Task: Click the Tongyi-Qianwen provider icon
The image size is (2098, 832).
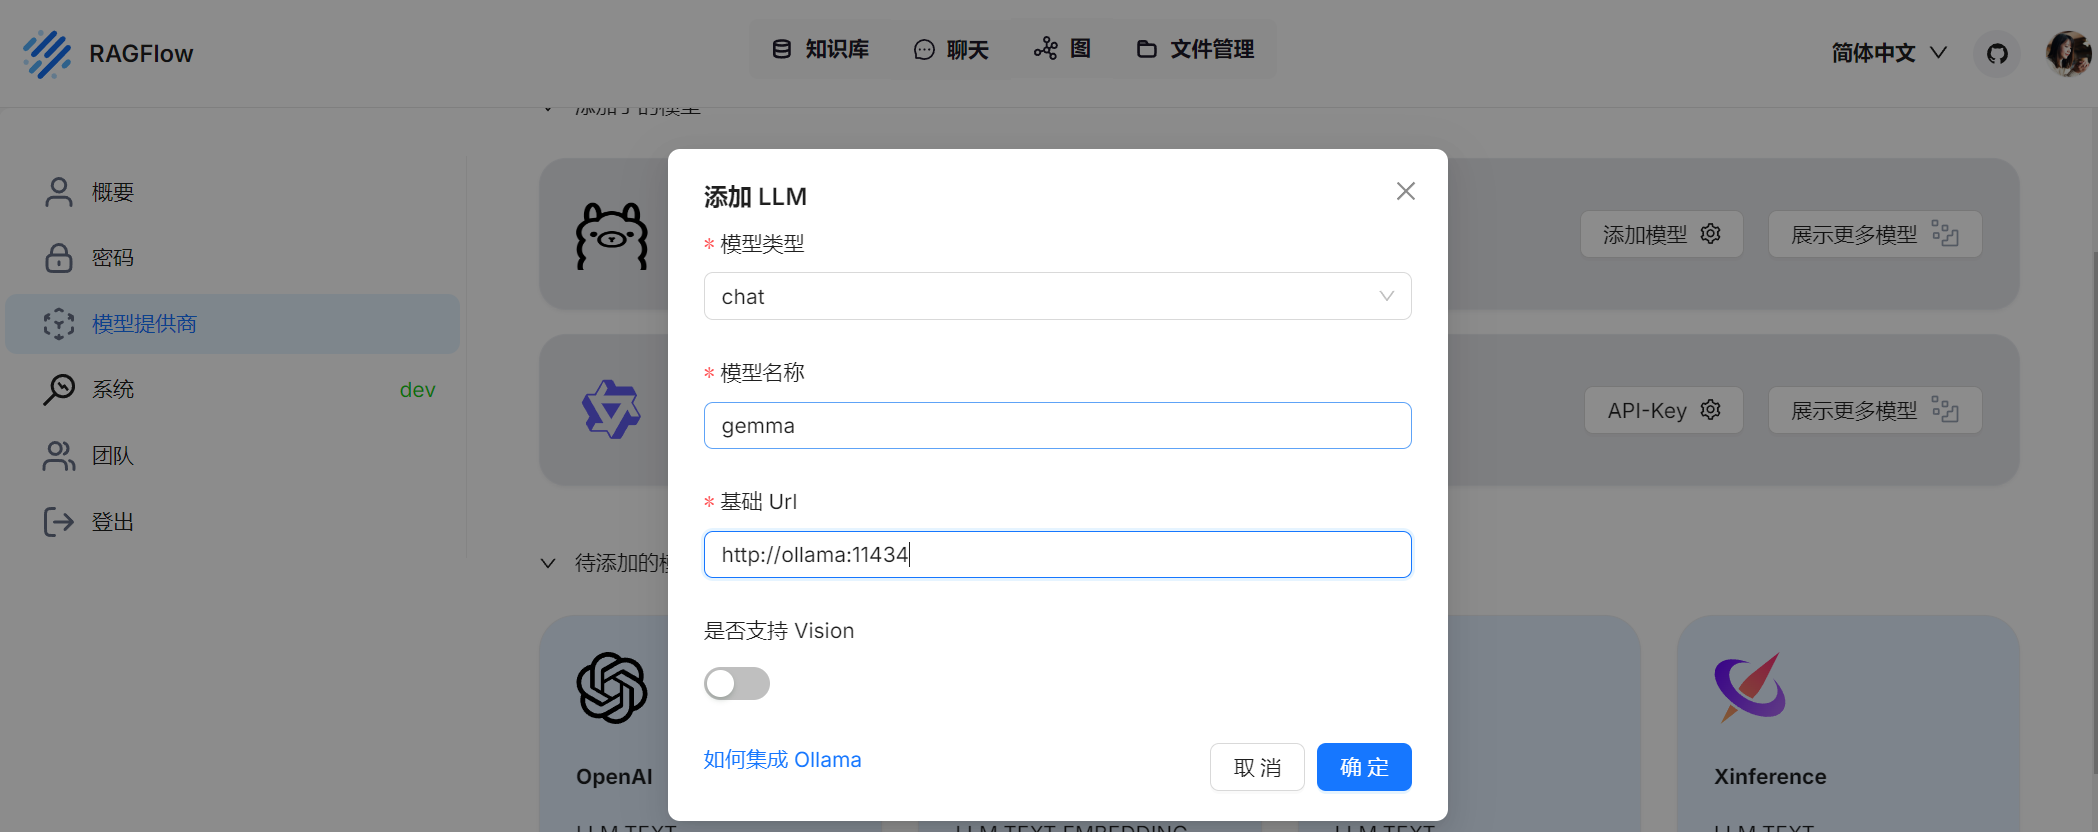Action: [x=611, y=410]
